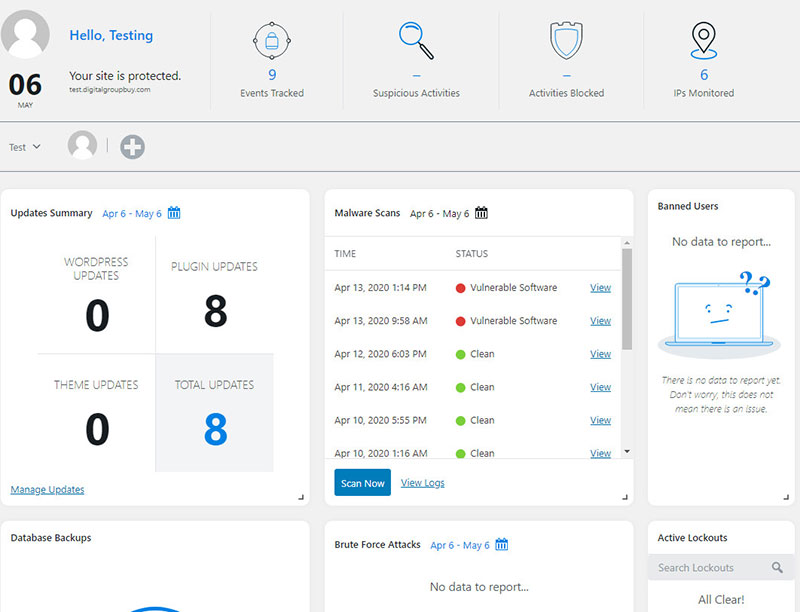Click the grey user avatar beside Test
Viewport: 800px width, 612px height.
[x=82, y=146]
